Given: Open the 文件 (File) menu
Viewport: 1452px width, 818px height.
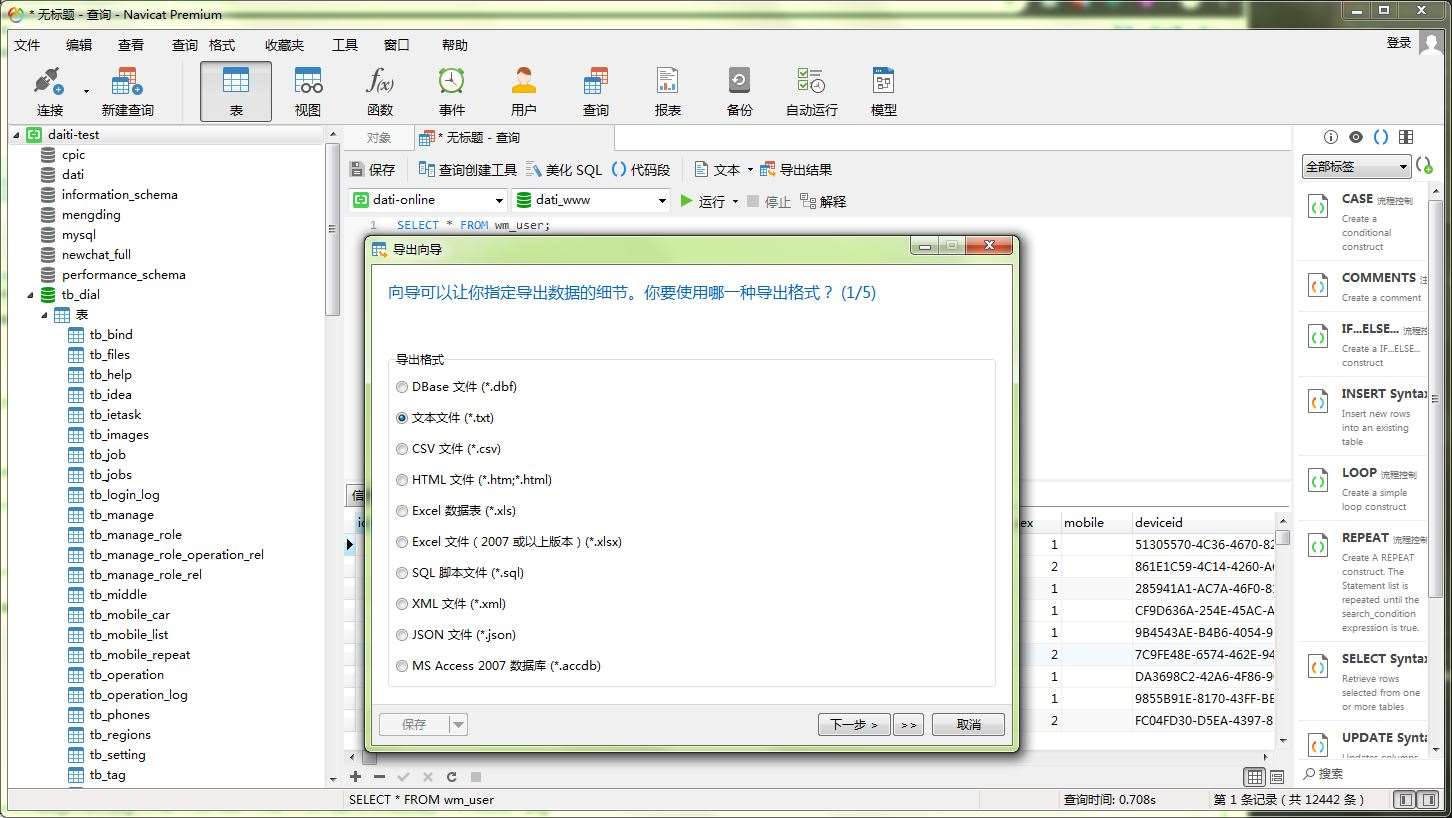Looking at the screenshot, I should point(27,45).
